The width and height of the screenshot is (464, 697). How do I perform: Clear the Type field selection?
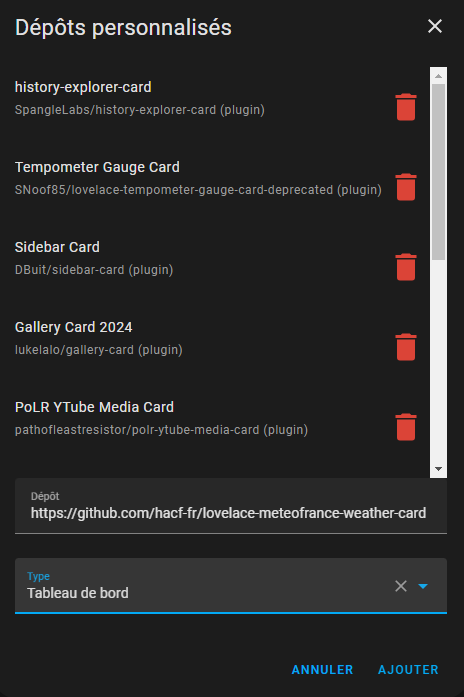(x=401, y=586)
